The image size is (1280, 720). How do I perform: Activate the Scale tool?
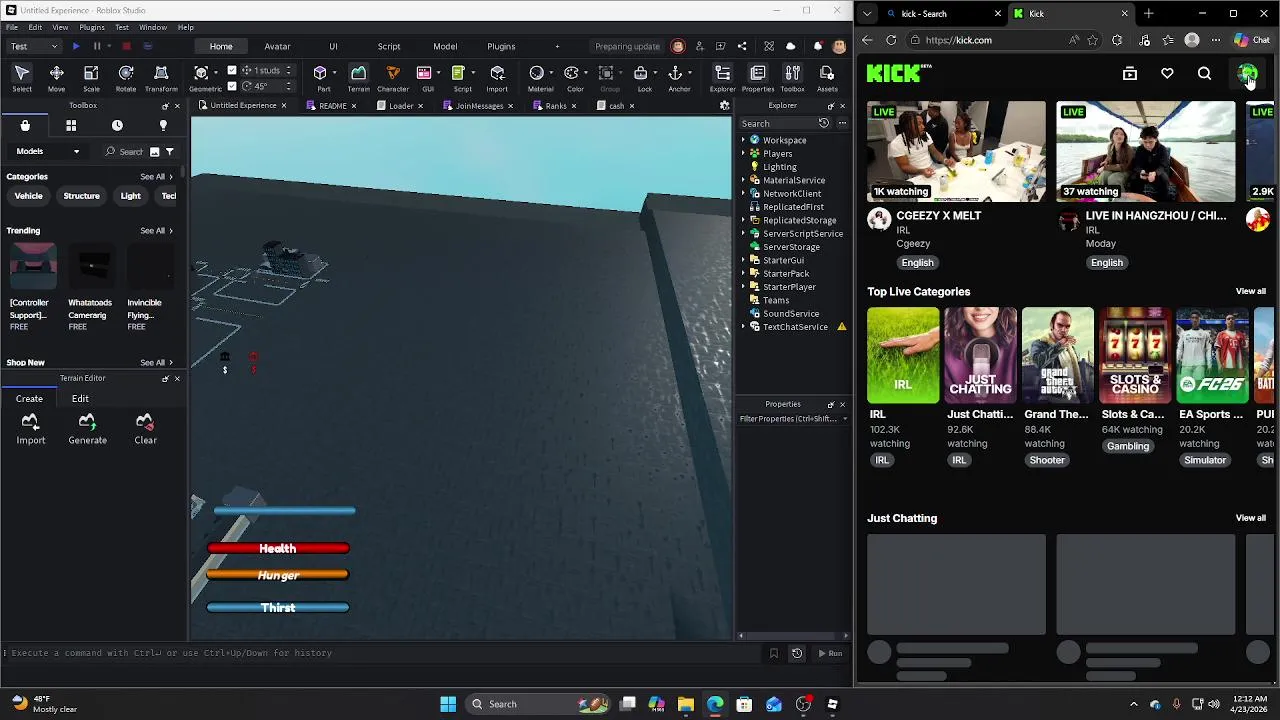pos(91,77)
